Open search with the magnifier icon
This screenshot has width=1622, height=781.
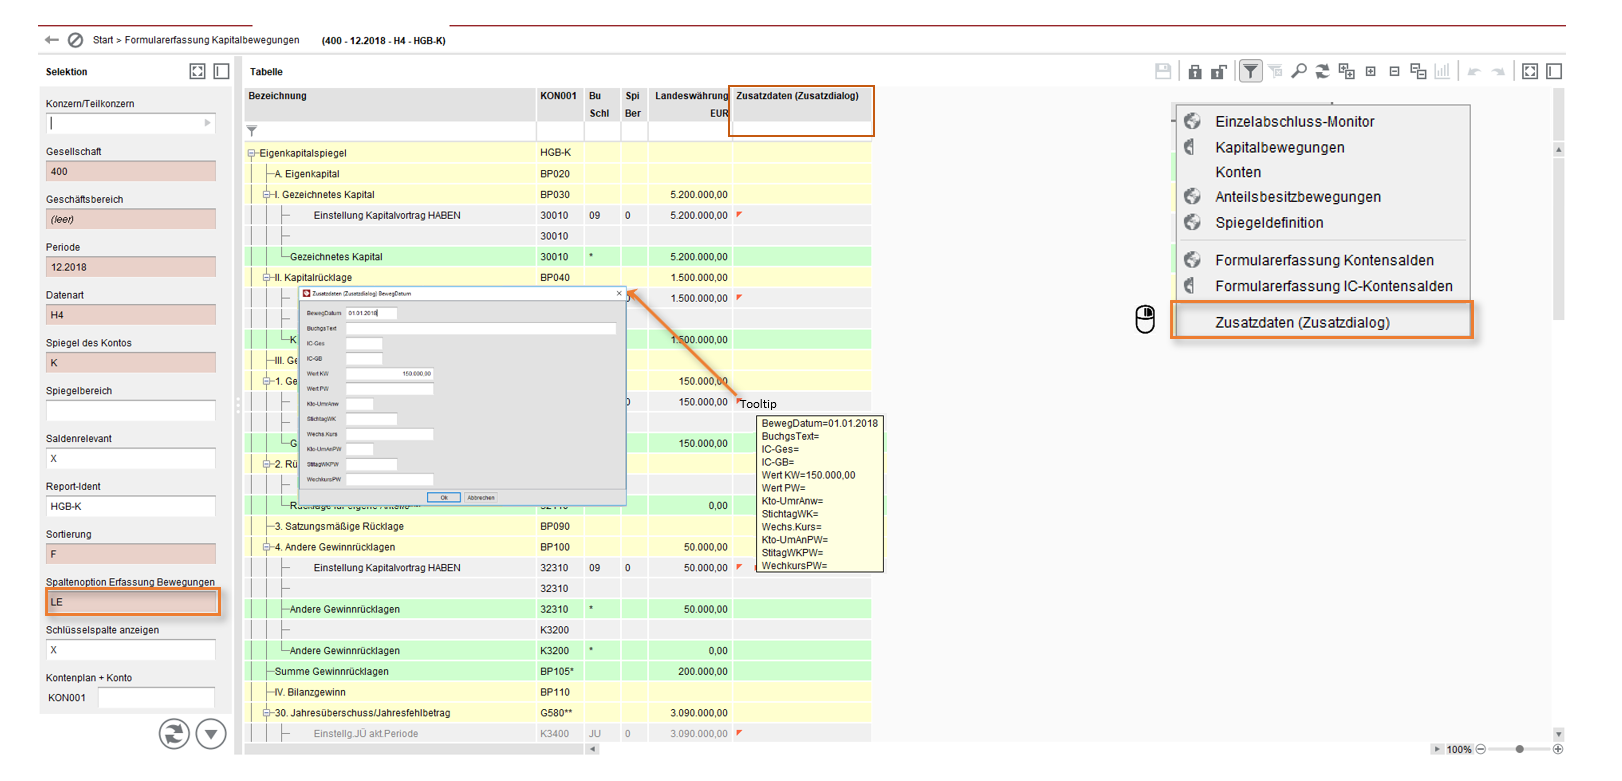coord(1299,71)
